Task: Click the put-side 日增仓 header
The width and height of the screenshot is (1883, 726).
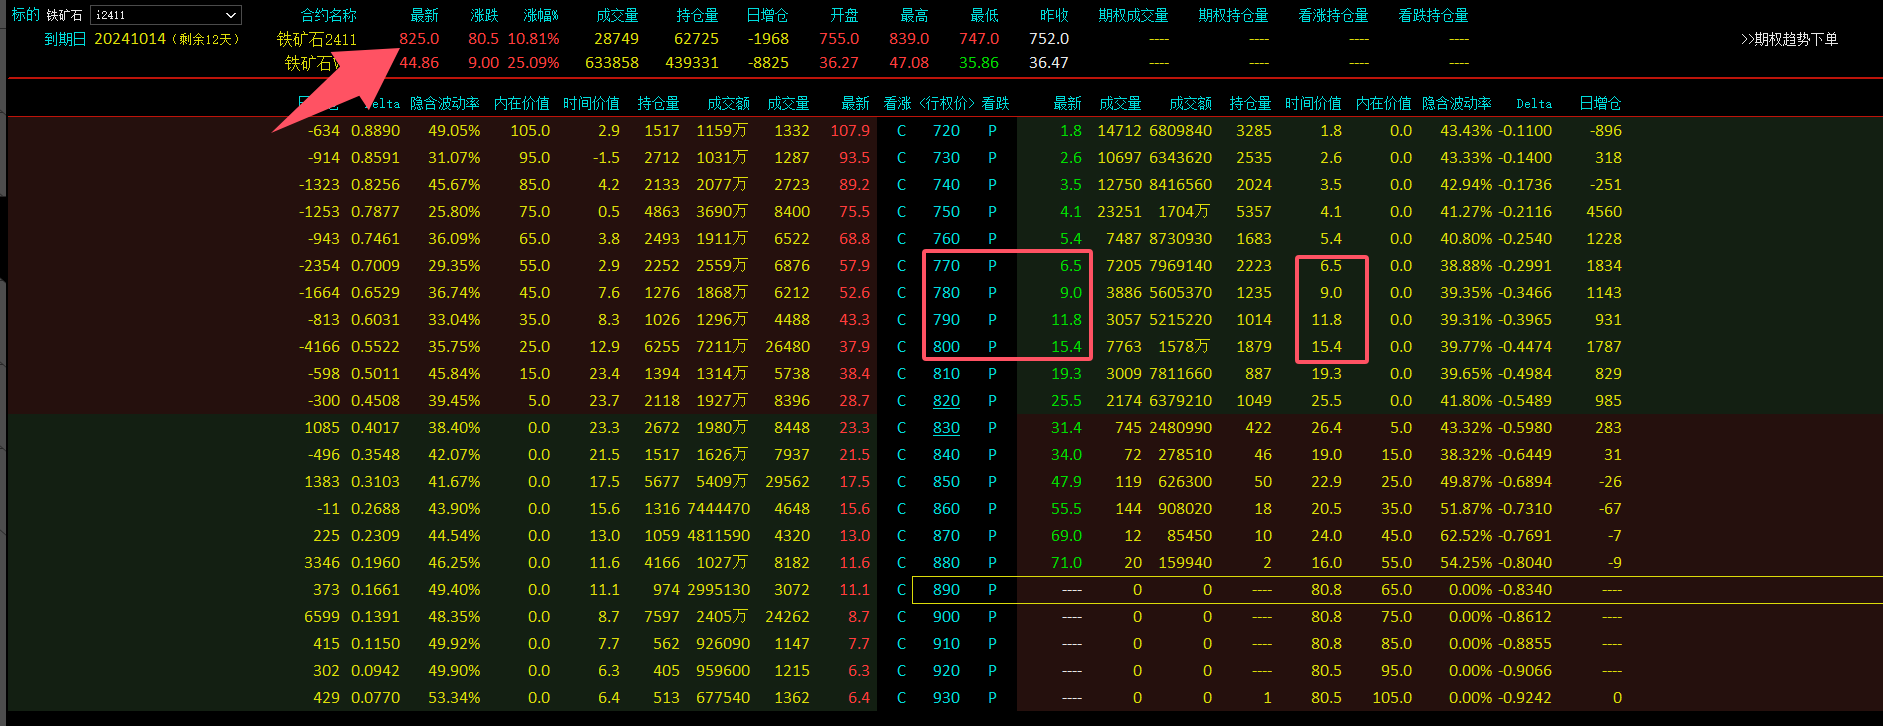Action: 1600,103
